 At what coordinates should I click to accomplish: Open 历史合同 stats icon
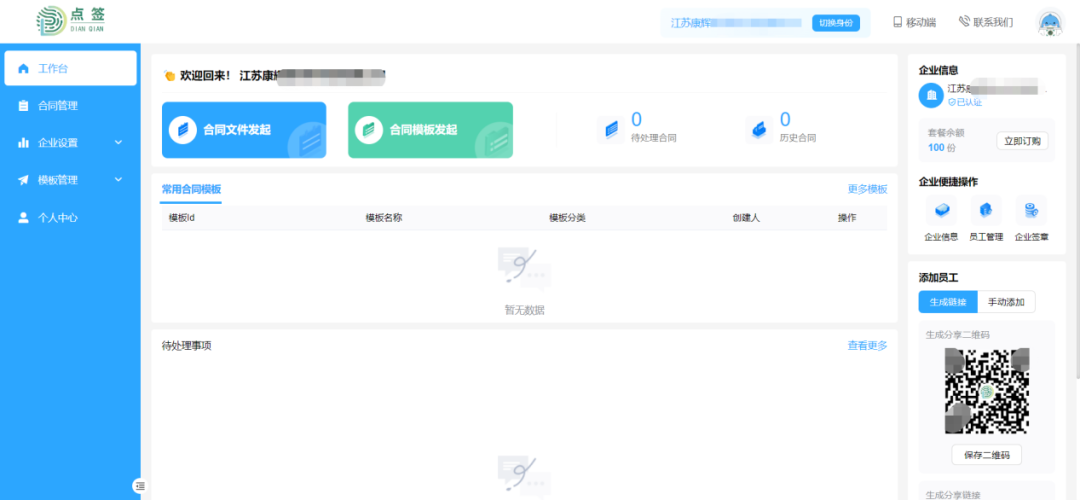pos(758,129)
